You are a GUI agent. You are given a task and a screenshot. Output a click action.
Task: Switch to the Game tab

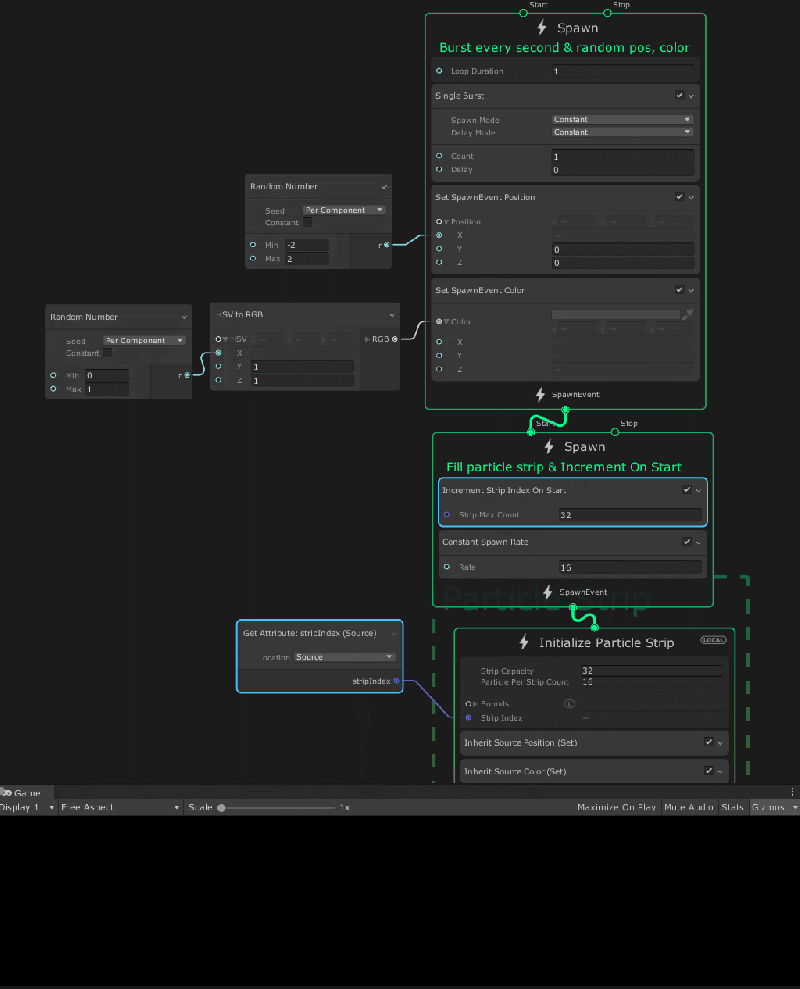pos(25,792)
